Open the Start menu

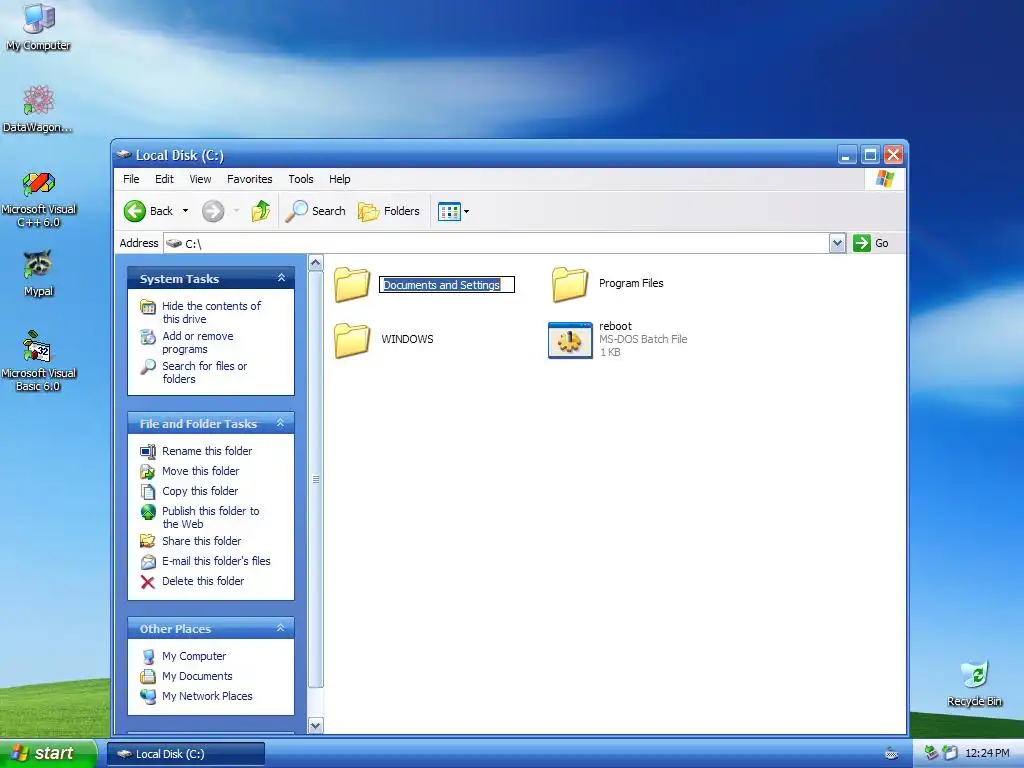pos(48,753)
